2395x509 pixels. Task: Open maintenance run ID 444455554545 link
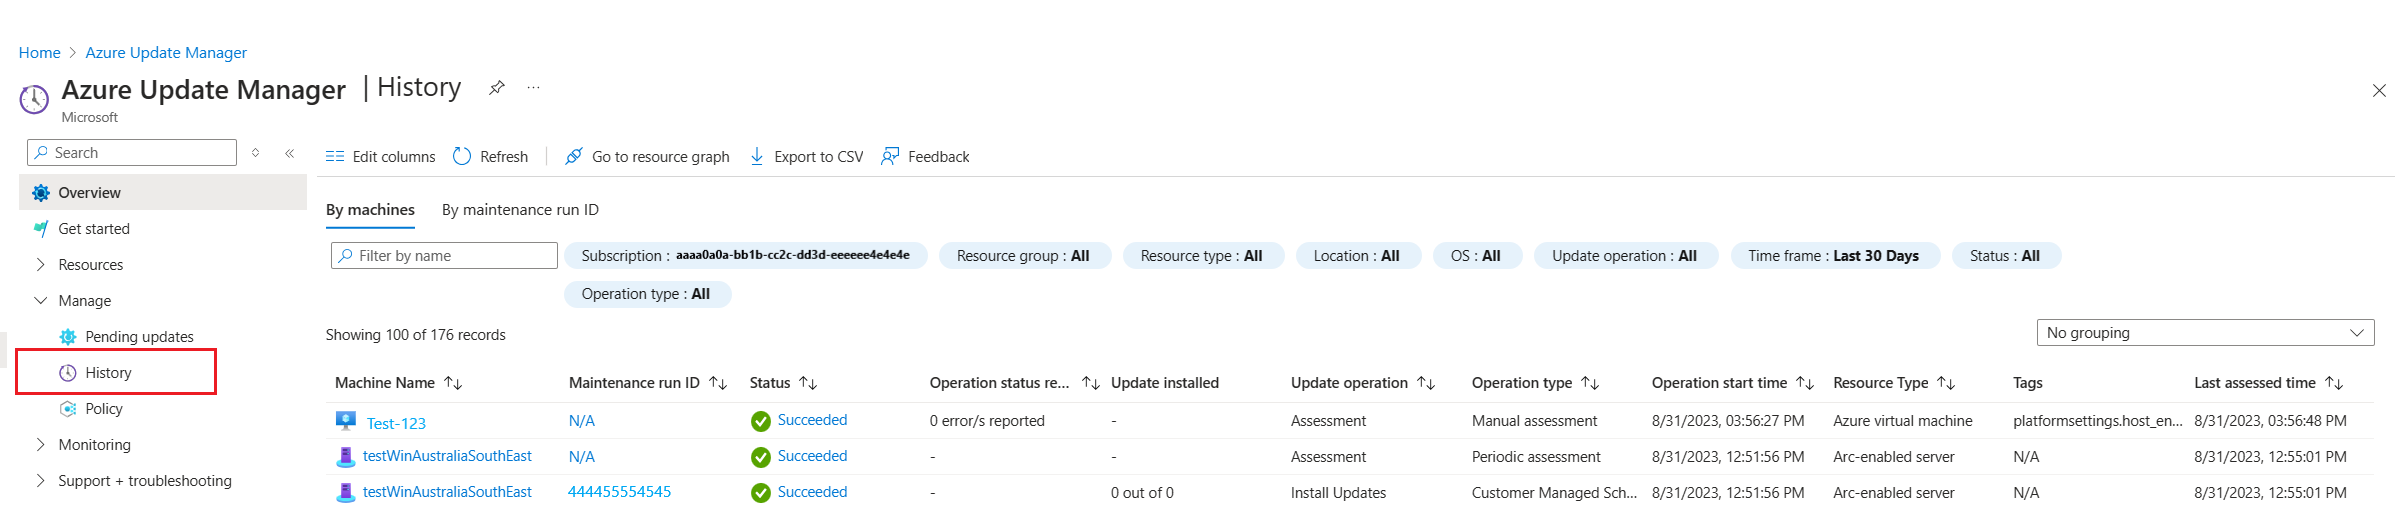click(619, 492)
